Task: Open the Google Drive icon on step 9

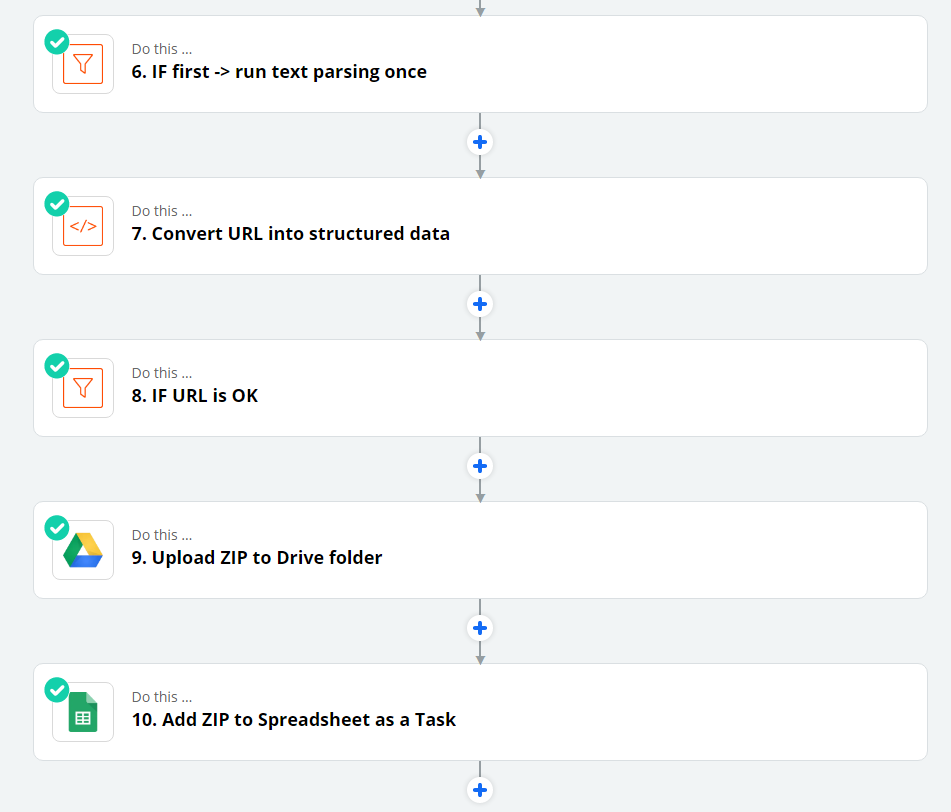Action: click(x=82, y=549)
